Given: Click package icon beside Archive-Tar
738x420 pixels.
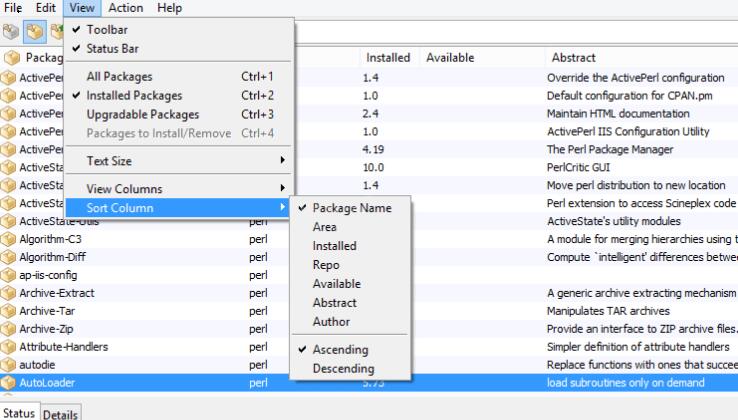Looking at the screenshot, I should (x=8, y=311).
